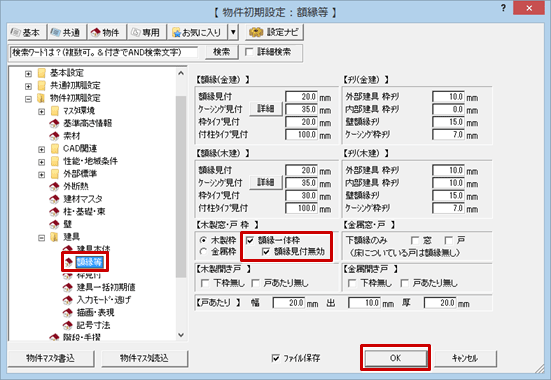The height and width of the screenshot is (380, 551).
Task: Select the 基準高さ情報 tree item icon
Action: pyautogui.click(x=54, y=123)
